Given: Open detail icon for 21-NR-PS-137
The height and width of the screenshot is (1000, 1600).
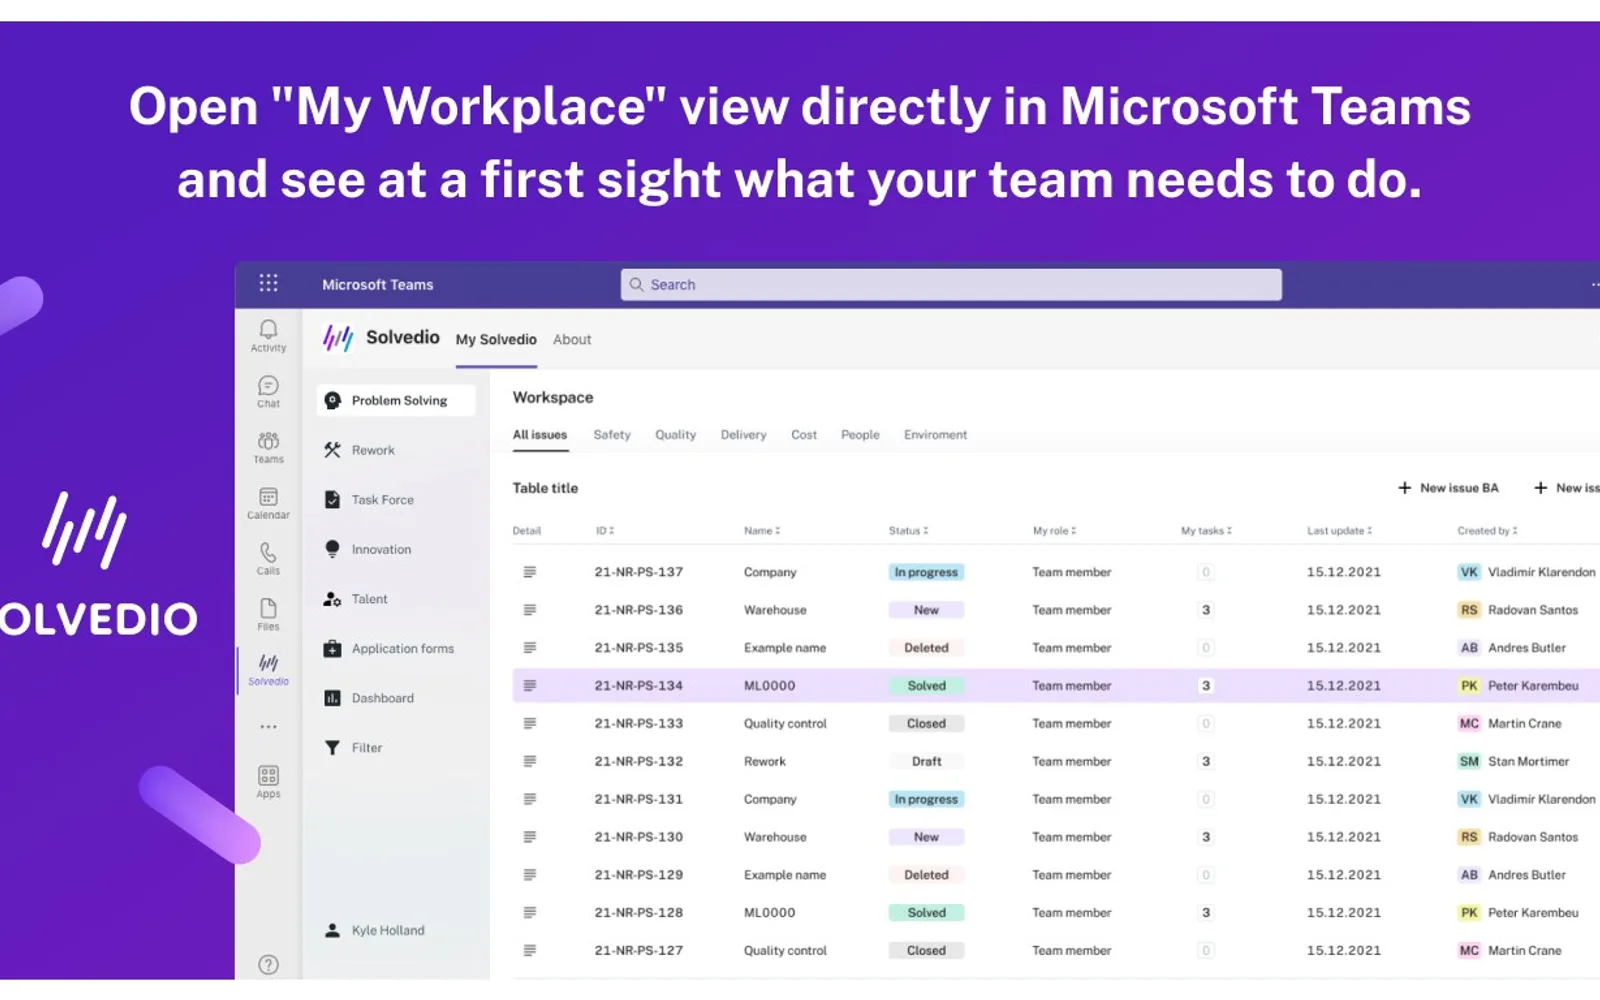Looking at the screenshot, I should (x=530, y=572).
